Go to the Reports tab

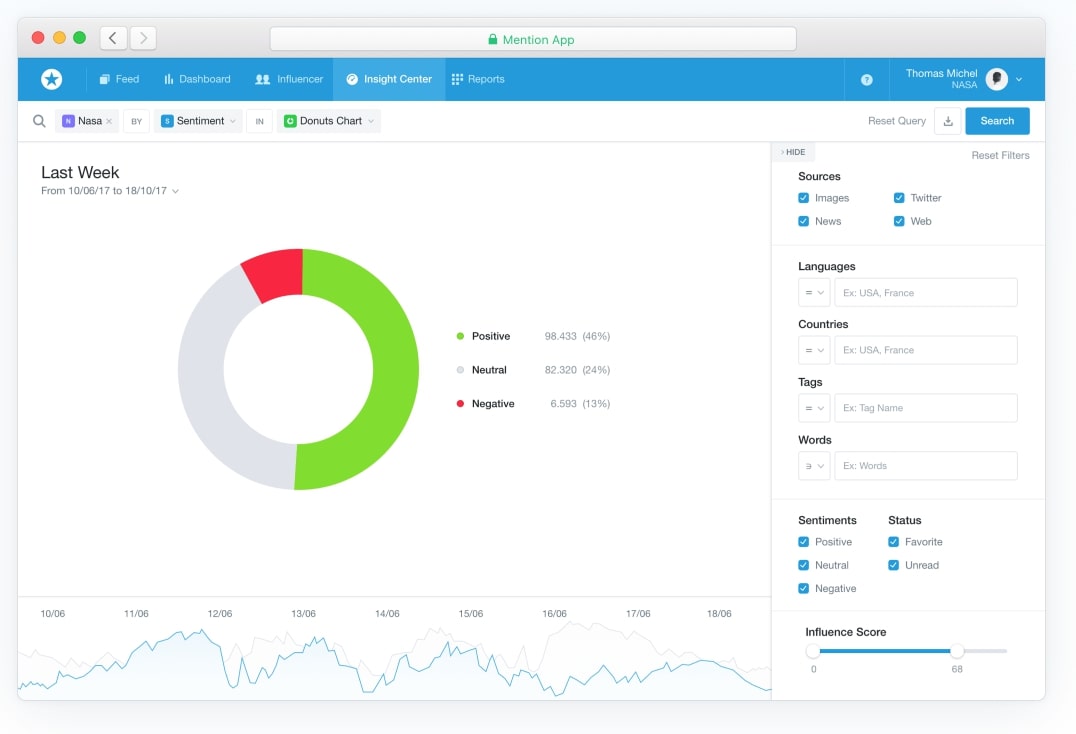pyautogui.click(x=478, y=79)
